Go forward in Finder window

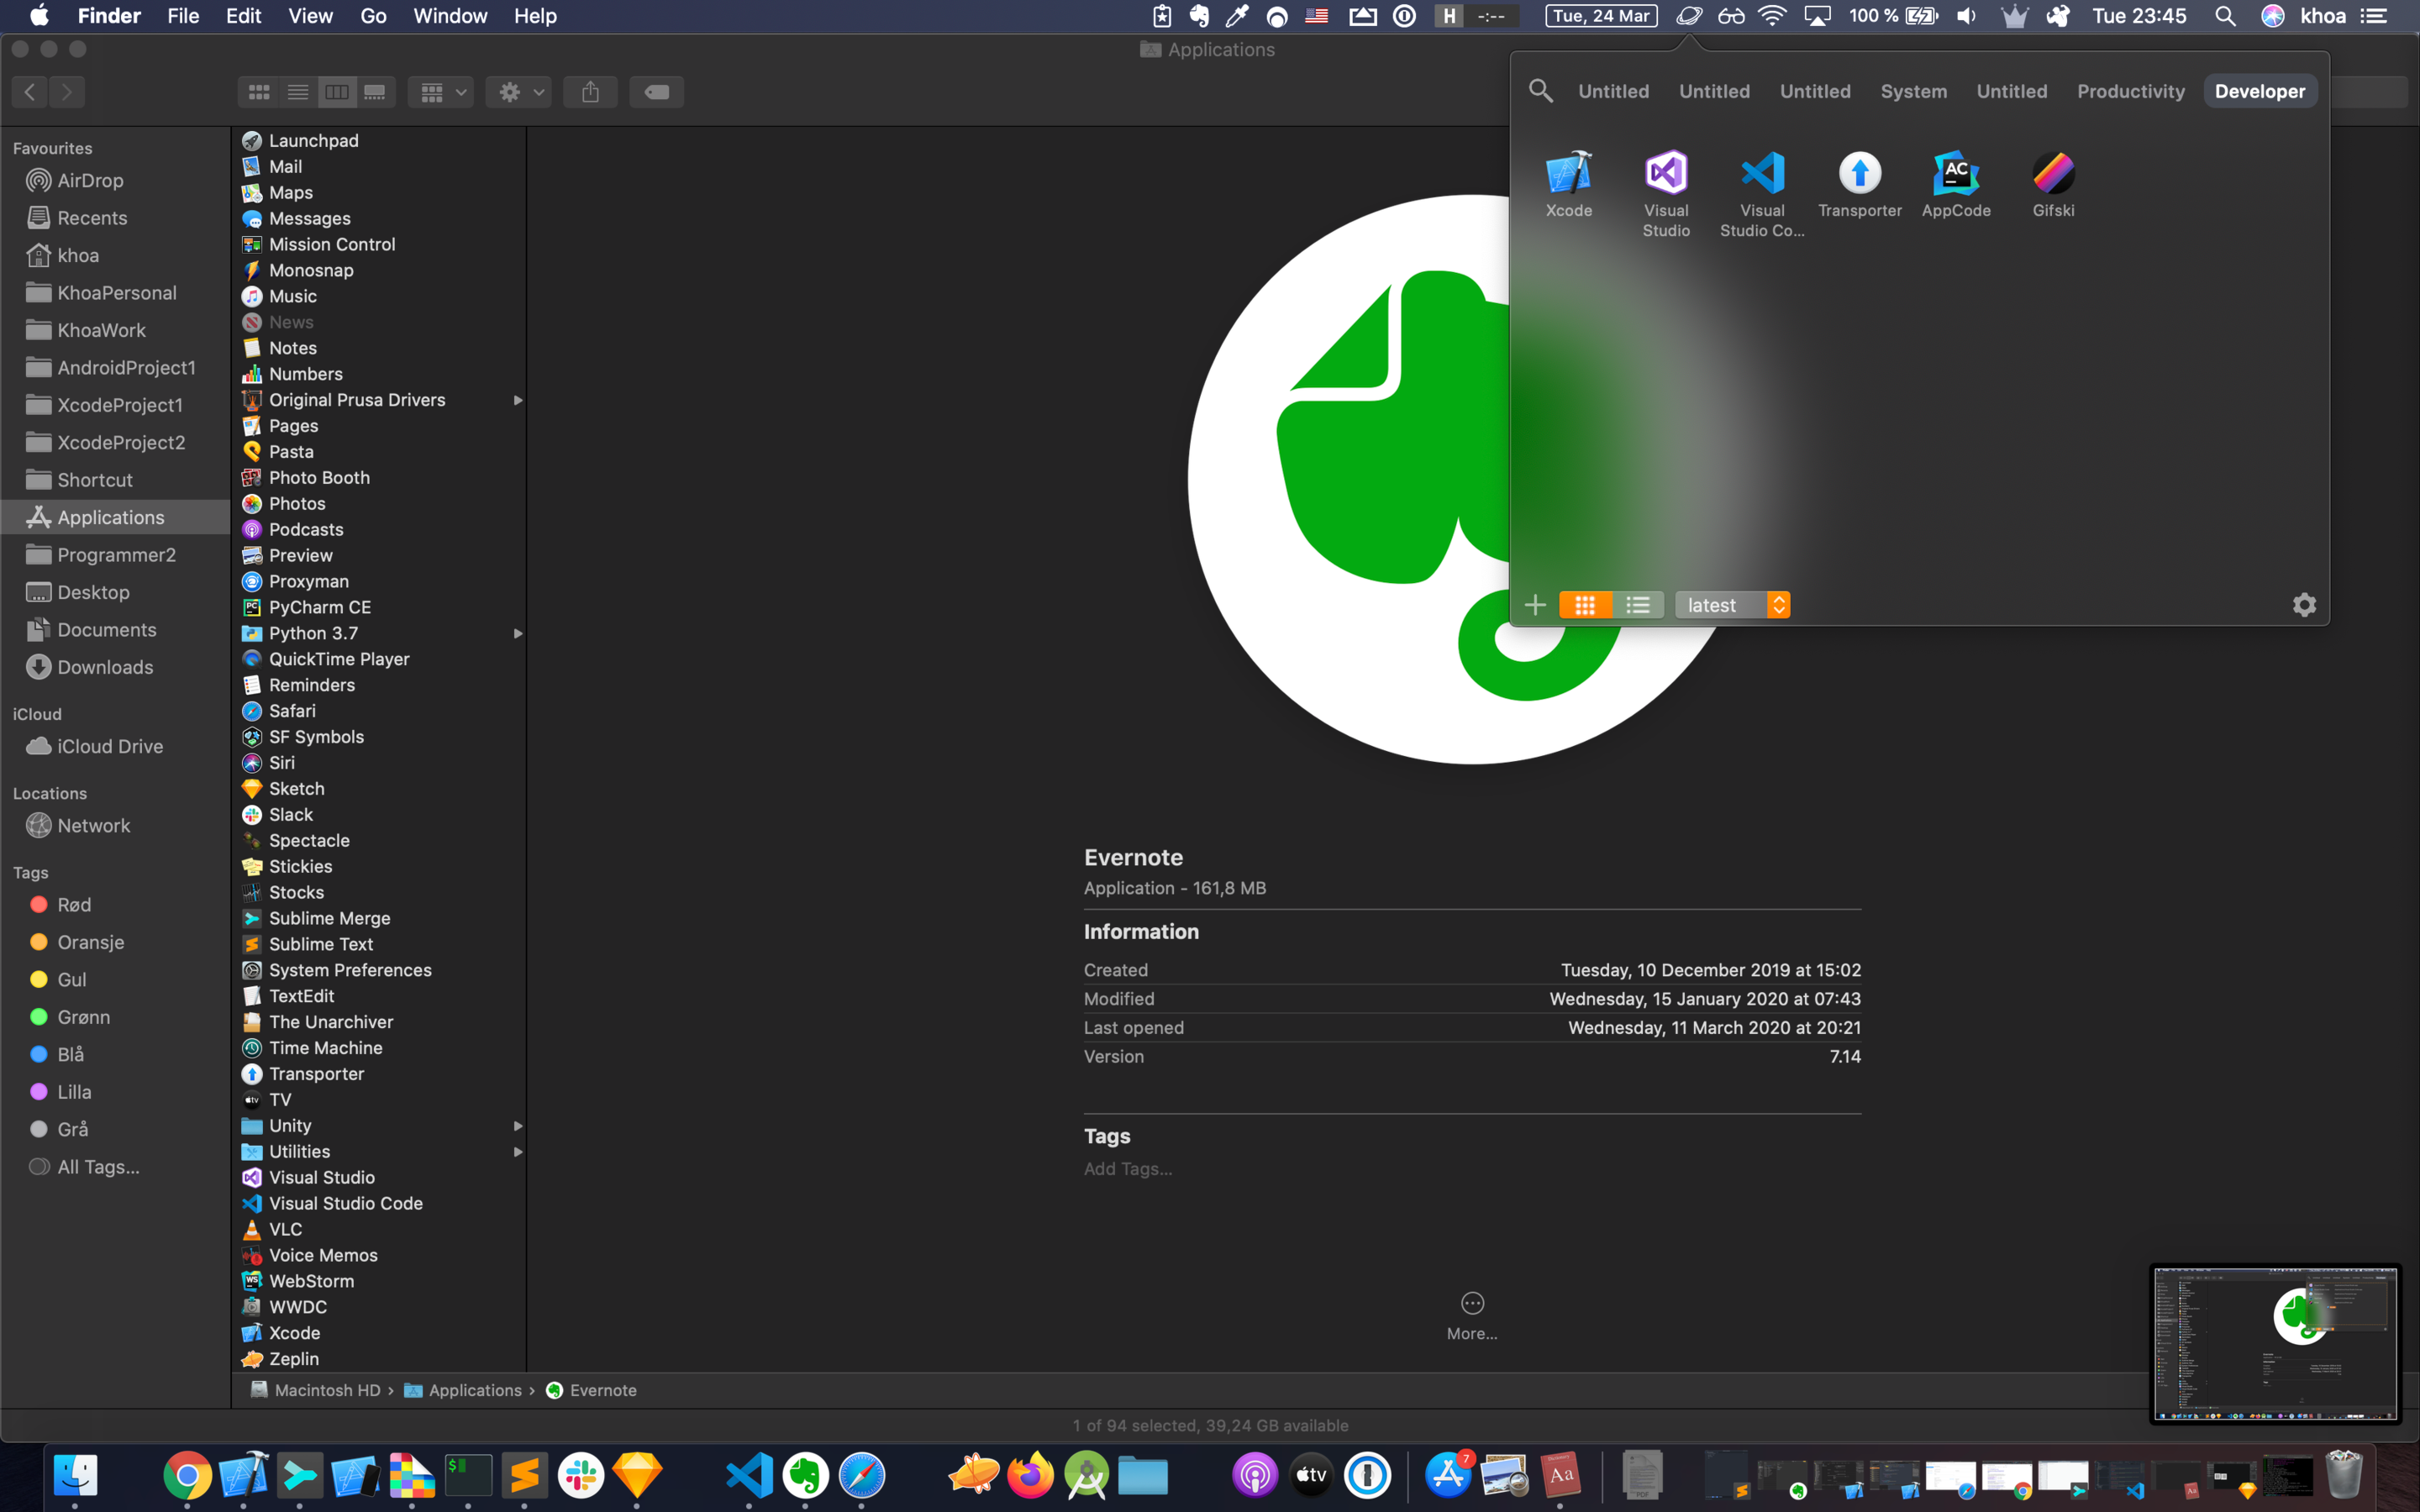67,92
